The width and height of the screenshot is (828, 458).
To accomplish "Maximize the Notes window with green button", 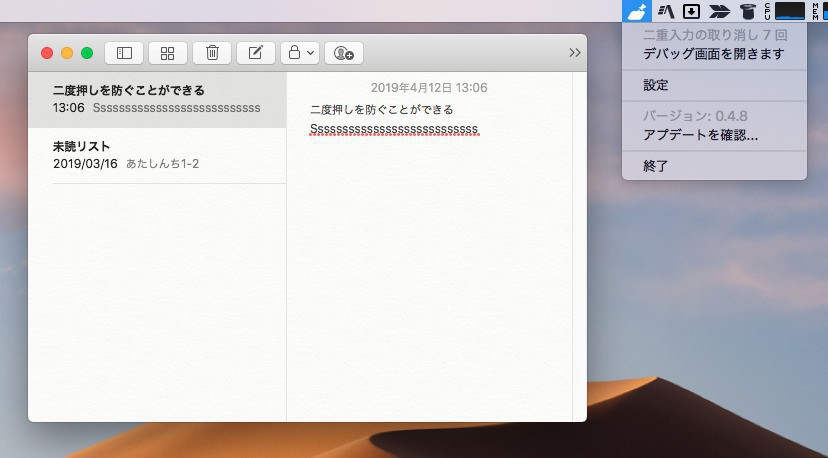I will [87, 53].
